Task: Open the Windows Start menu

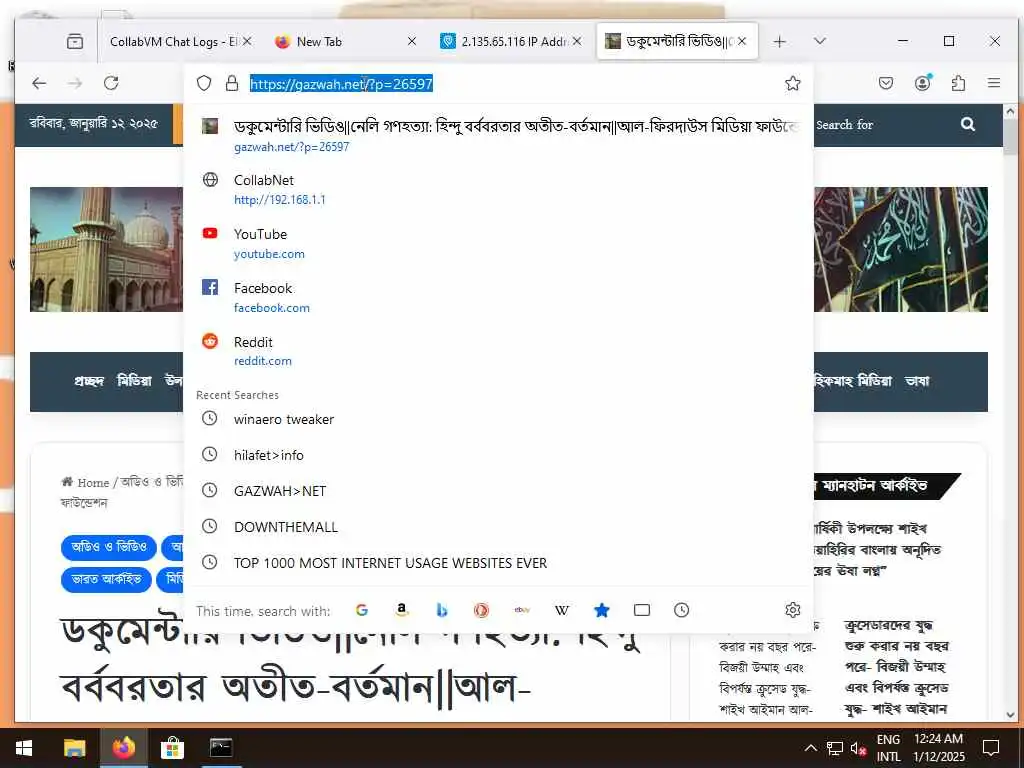Action: tap(24, 748)
